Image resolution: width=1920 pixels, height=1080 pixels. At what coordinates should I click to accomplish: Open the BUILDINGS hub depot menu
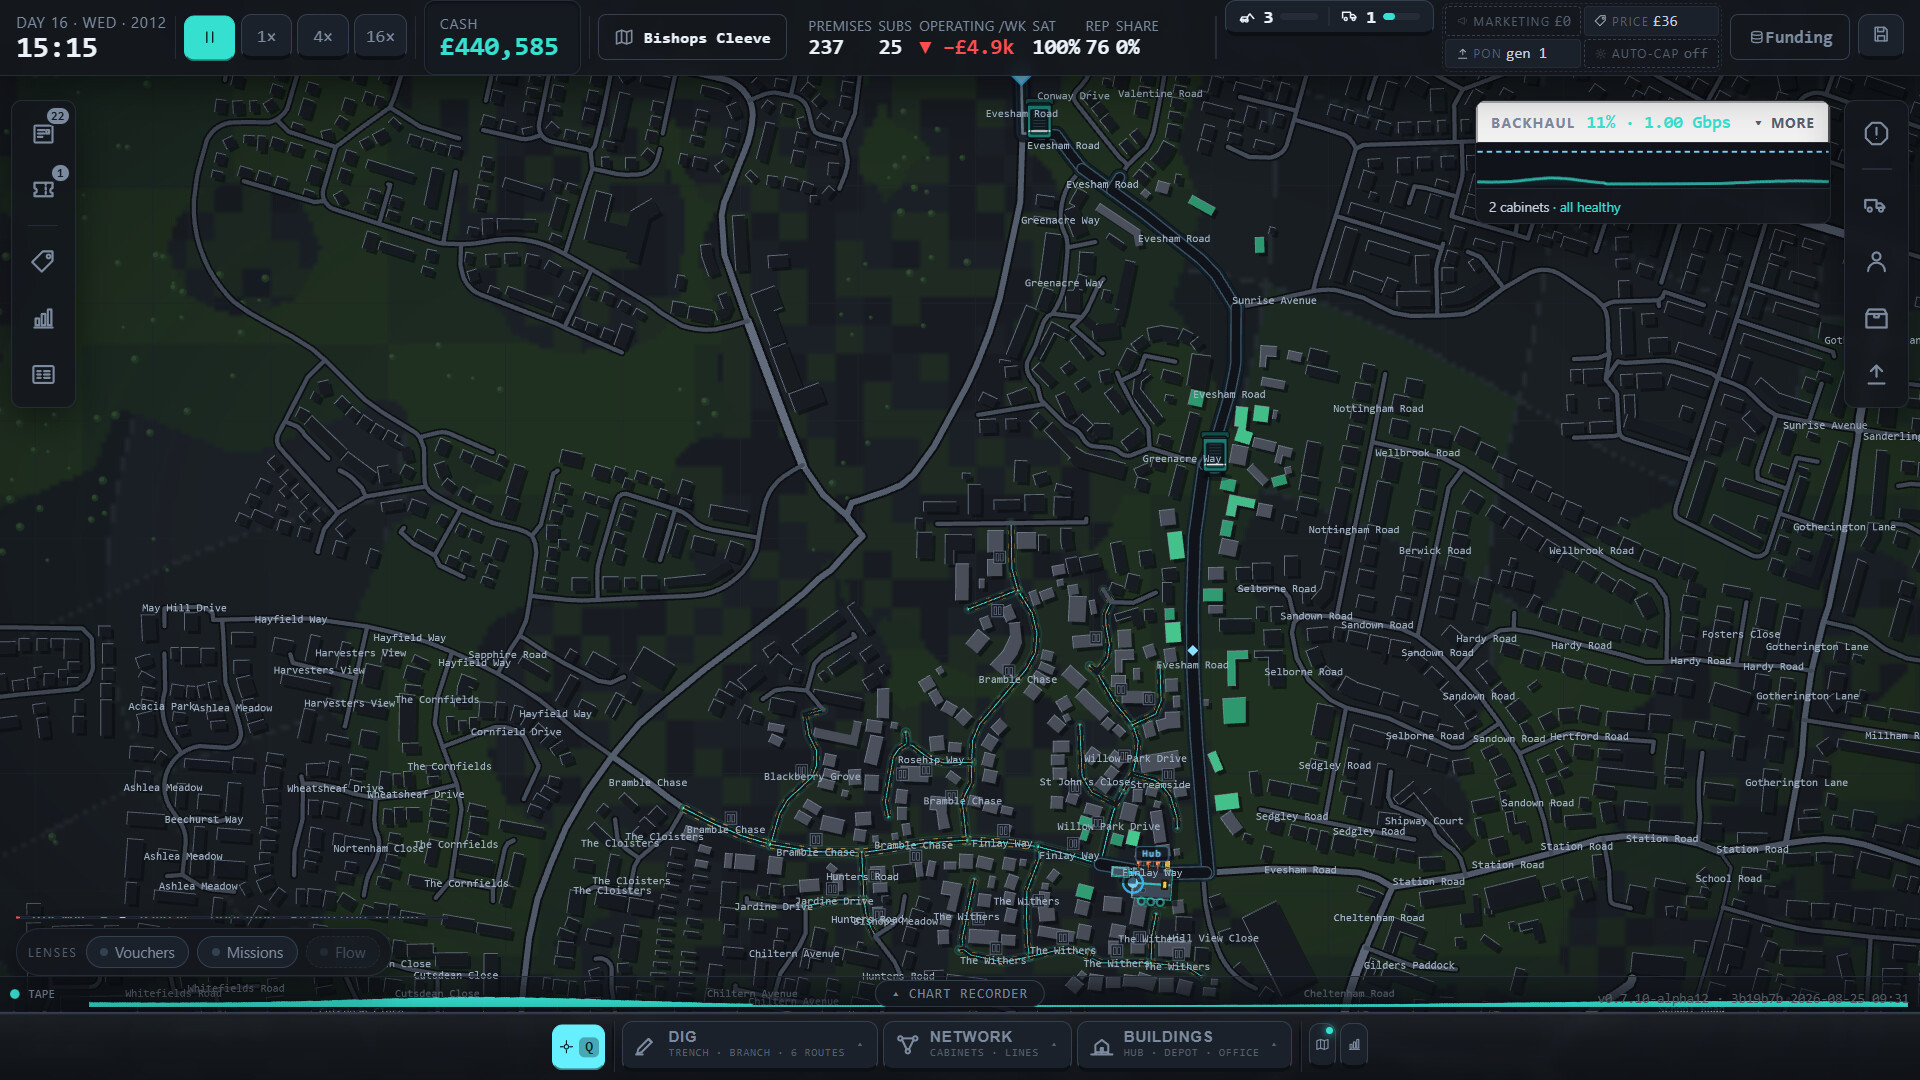pos(1184,1044)
